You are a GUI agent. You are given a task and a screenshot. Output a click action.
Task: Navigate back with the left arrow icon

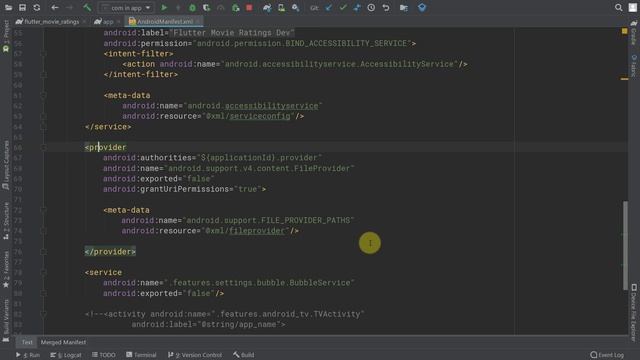[x=55, y=8]
